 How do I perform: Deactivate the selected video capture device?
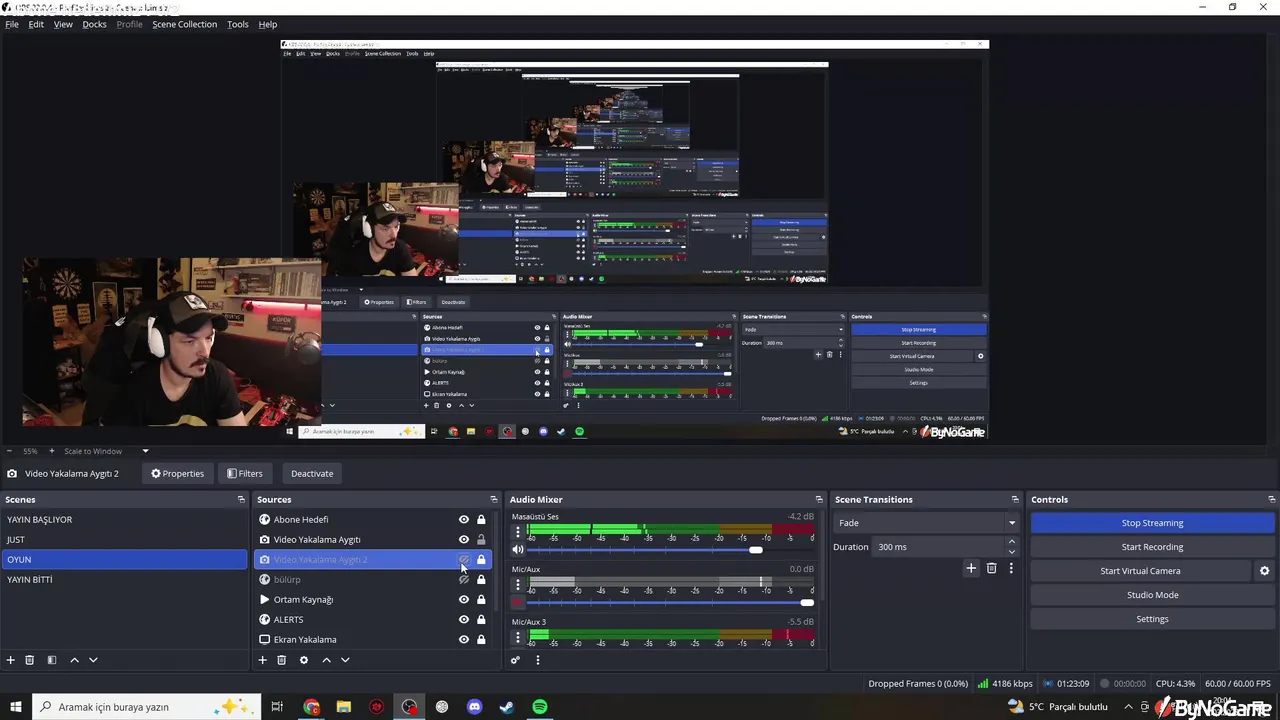(x=312, y=474)
